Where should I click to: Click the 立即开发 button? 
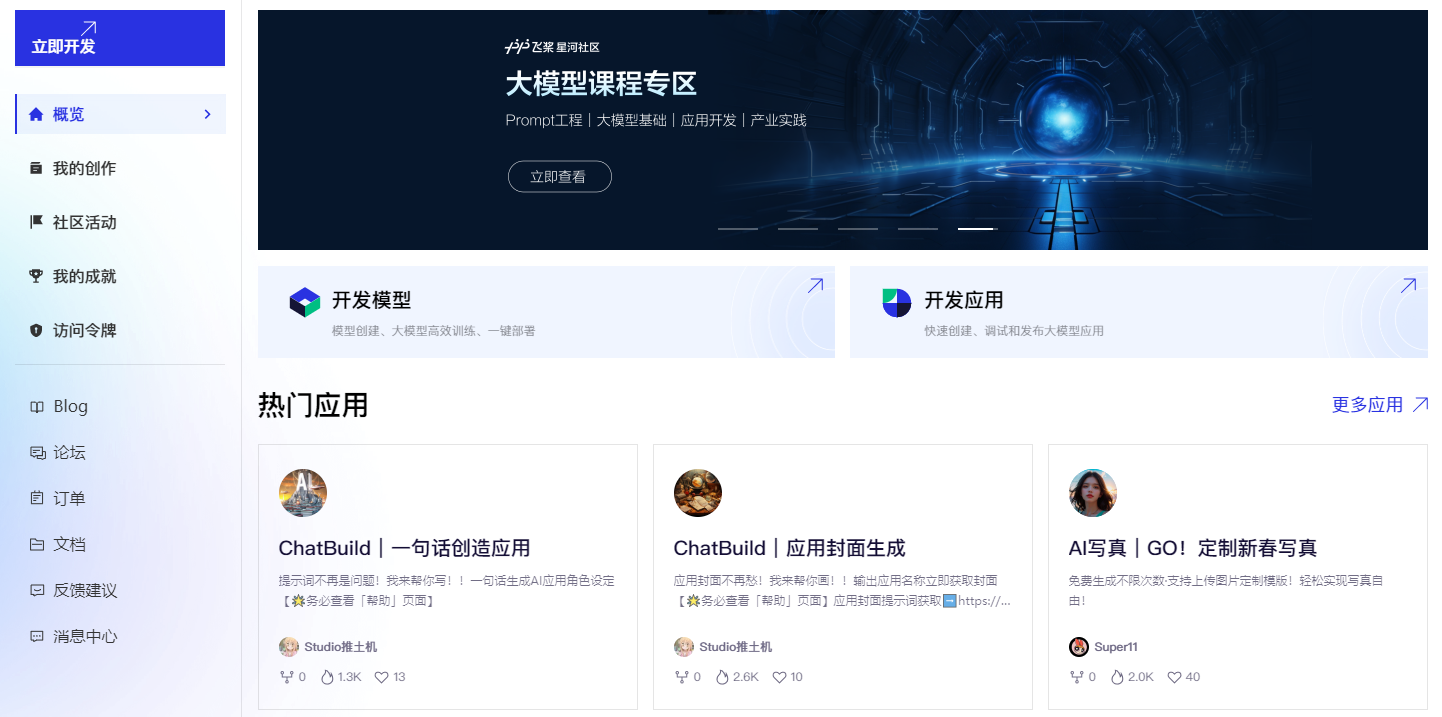[120, 38]
